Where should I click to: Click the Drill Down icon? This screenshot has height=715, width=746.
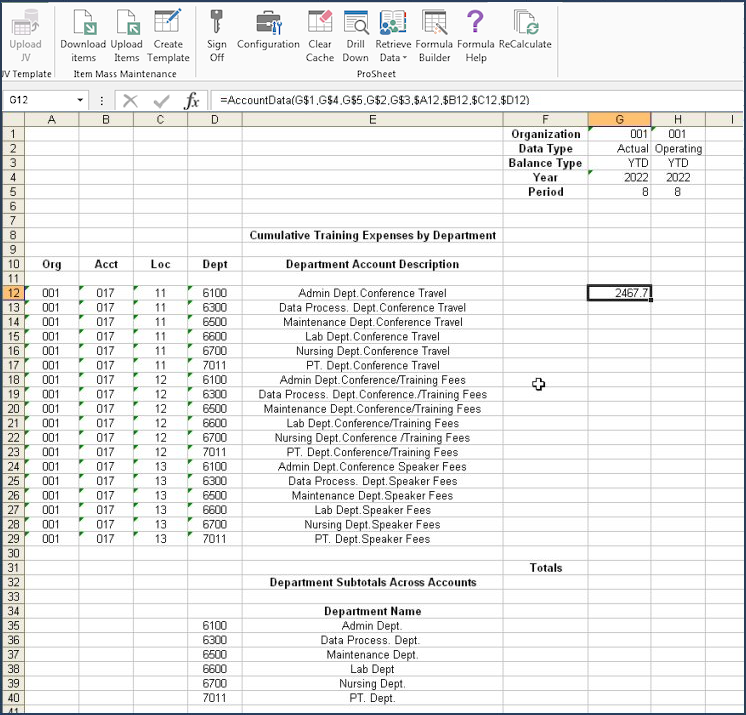tap(355, 24)
